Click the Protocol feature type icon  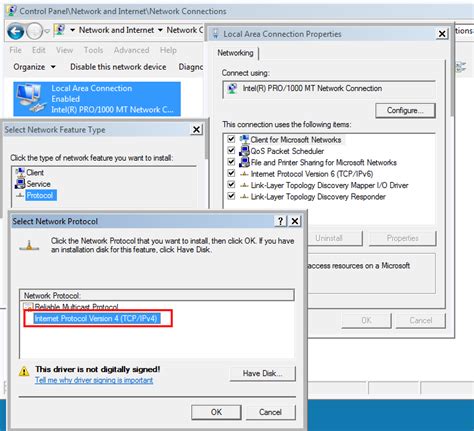coord(20,195)
